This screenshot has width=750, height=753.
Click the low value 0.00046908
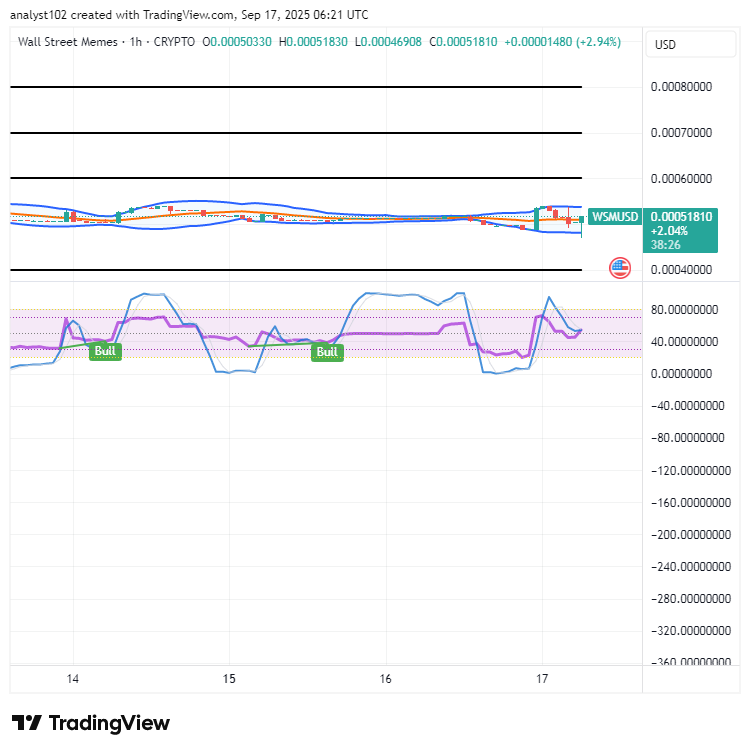[x=391, y=42]
